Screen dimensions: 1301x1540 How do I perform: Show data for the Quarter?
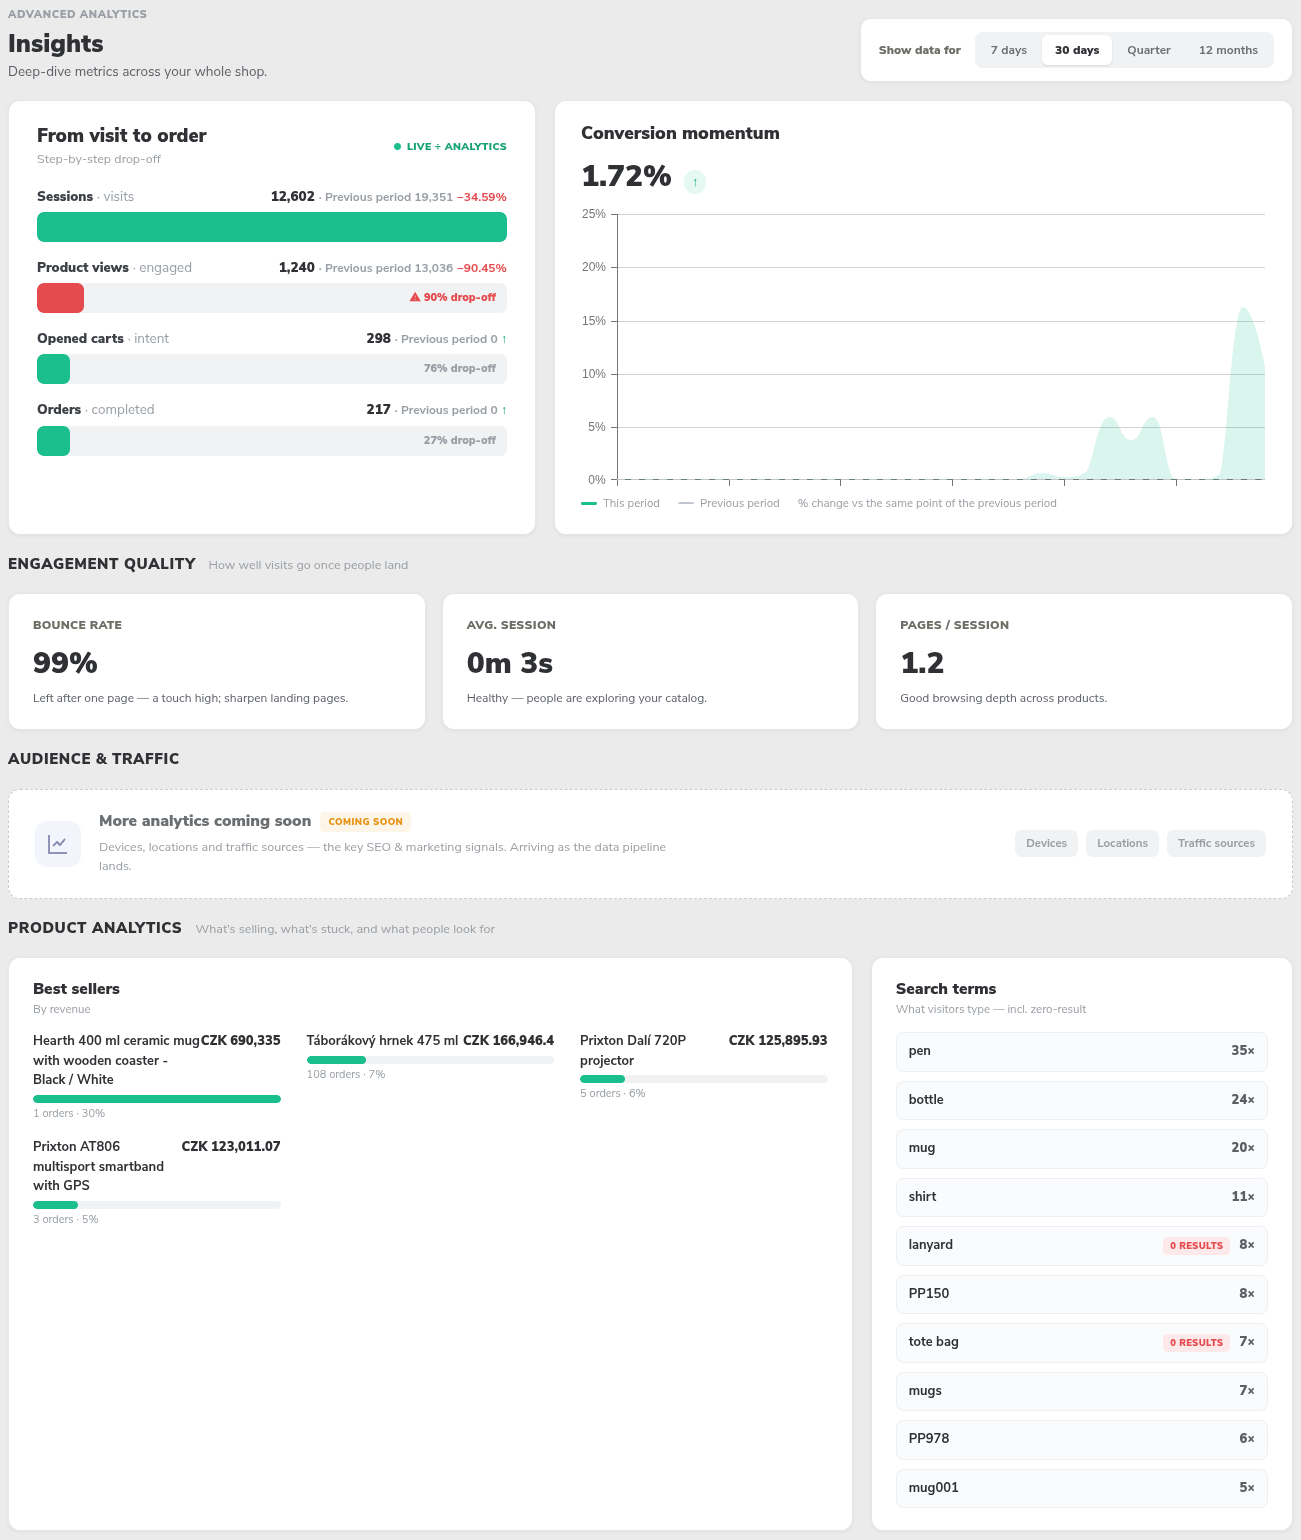1149,50
